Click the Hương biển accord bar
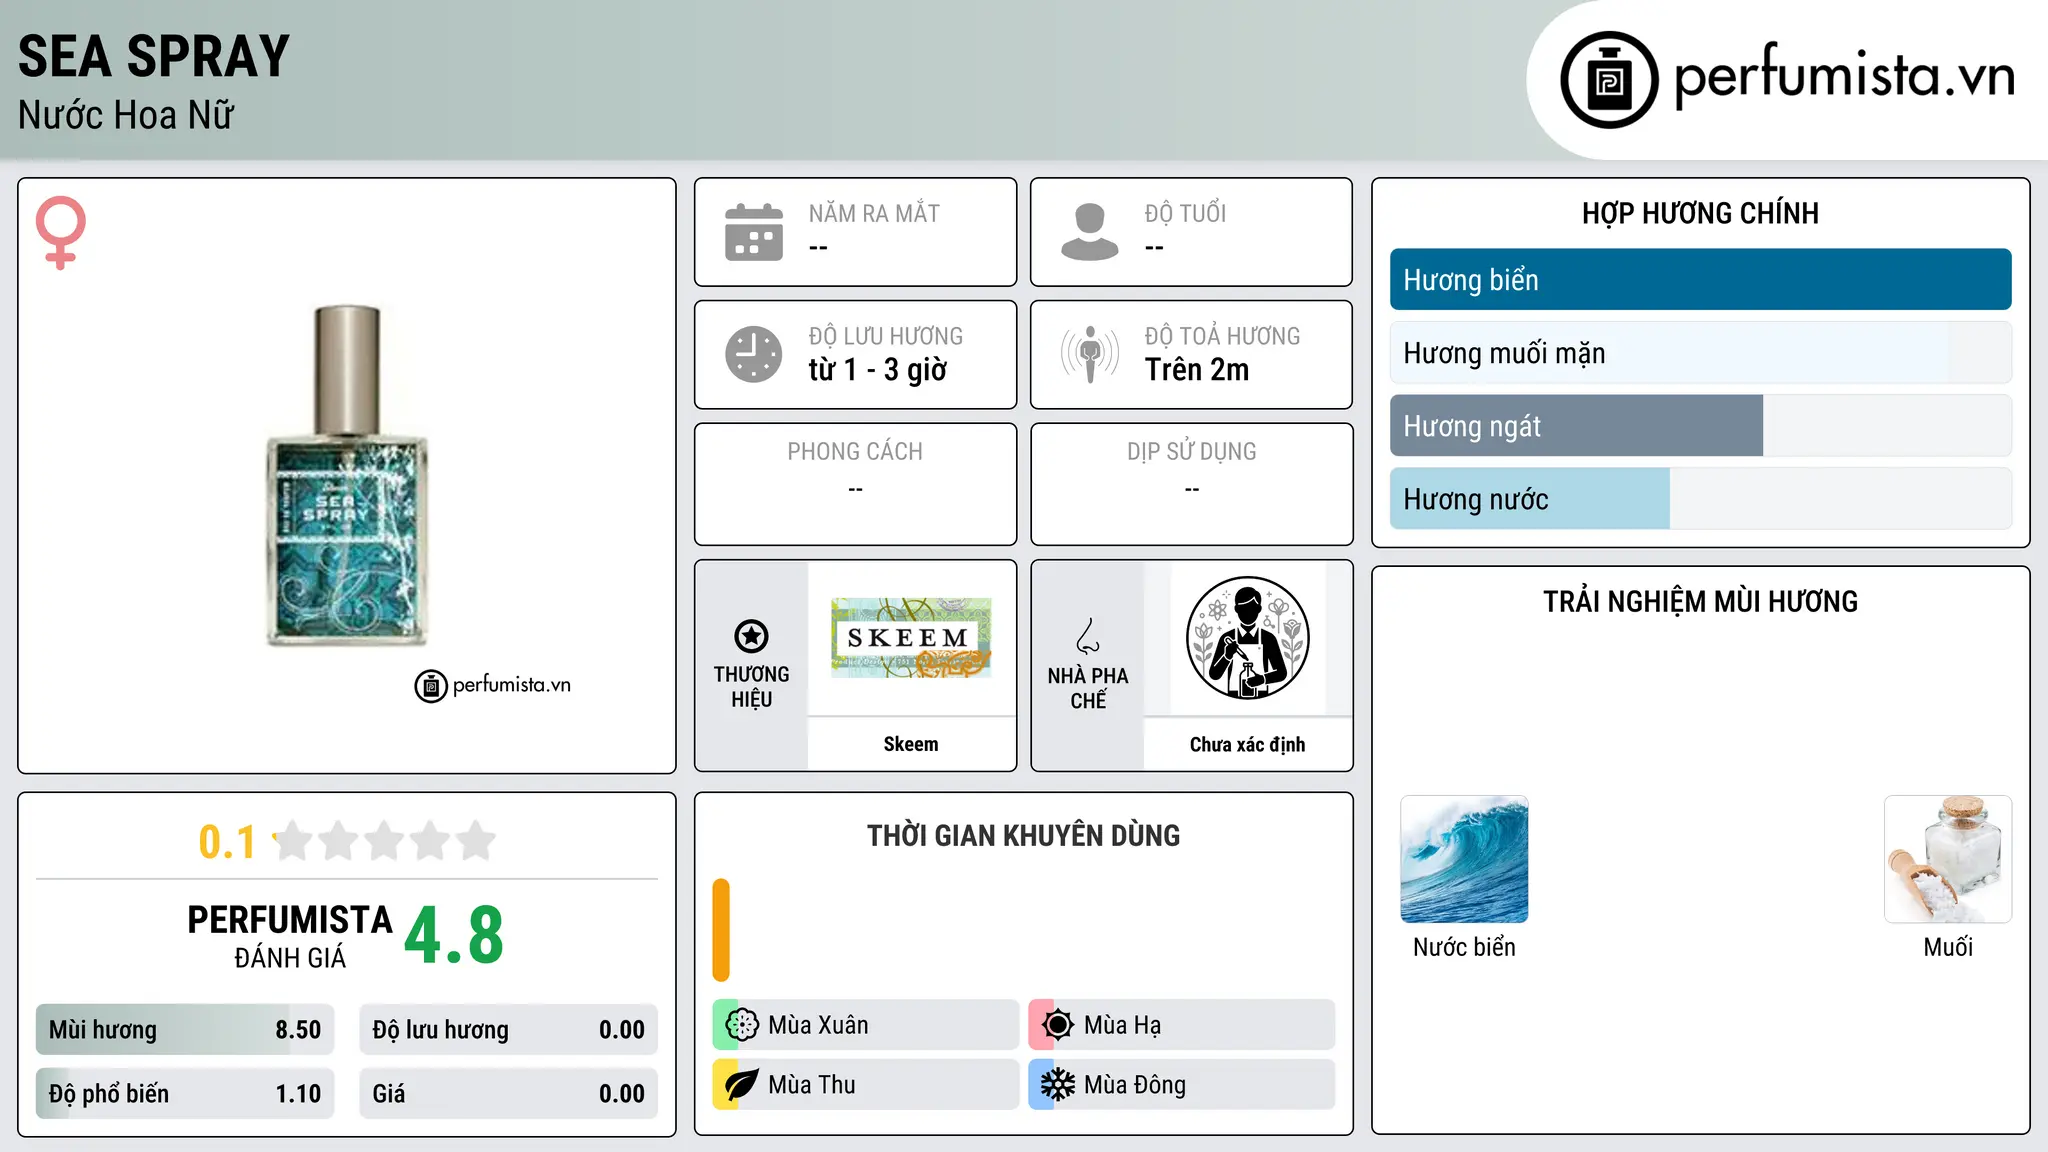This screenshot has height=1152, width=2048. 1700,280
